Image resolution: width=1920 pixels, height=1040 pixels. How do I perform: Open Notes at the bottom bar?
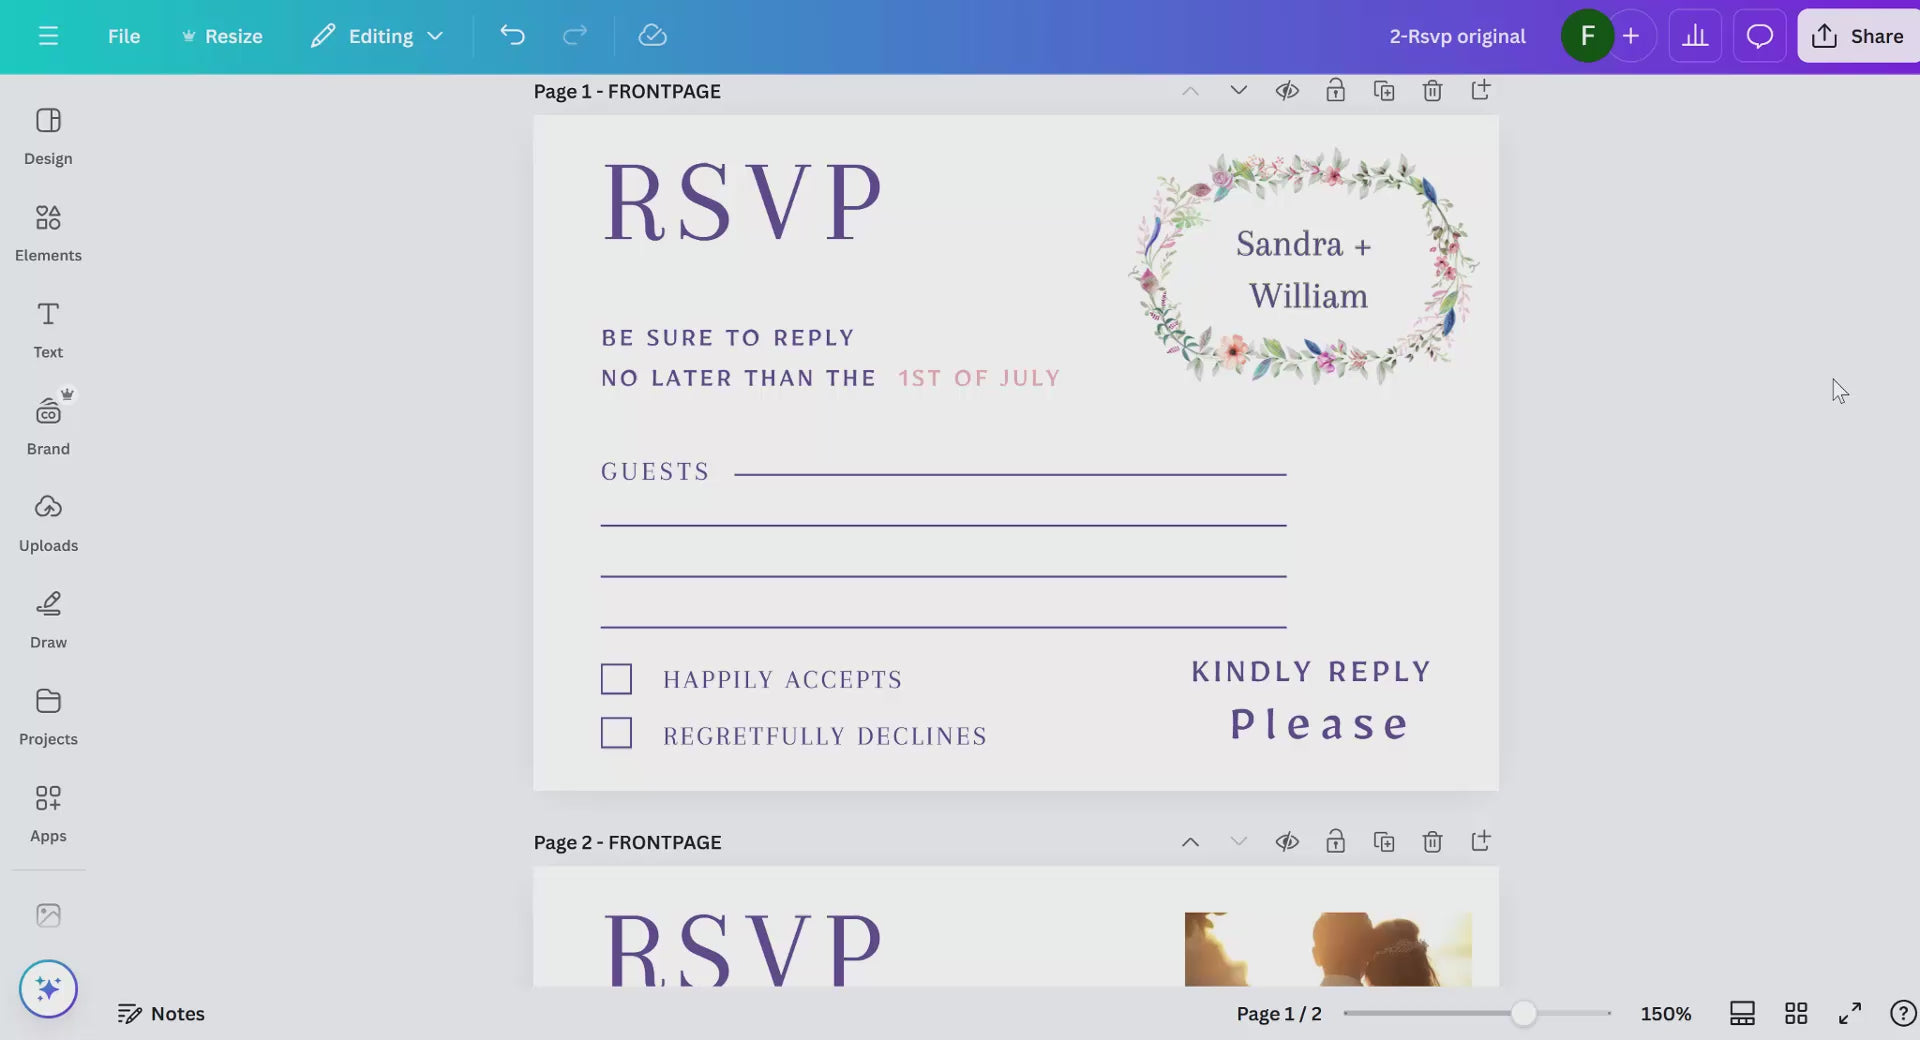(161, 1013)
